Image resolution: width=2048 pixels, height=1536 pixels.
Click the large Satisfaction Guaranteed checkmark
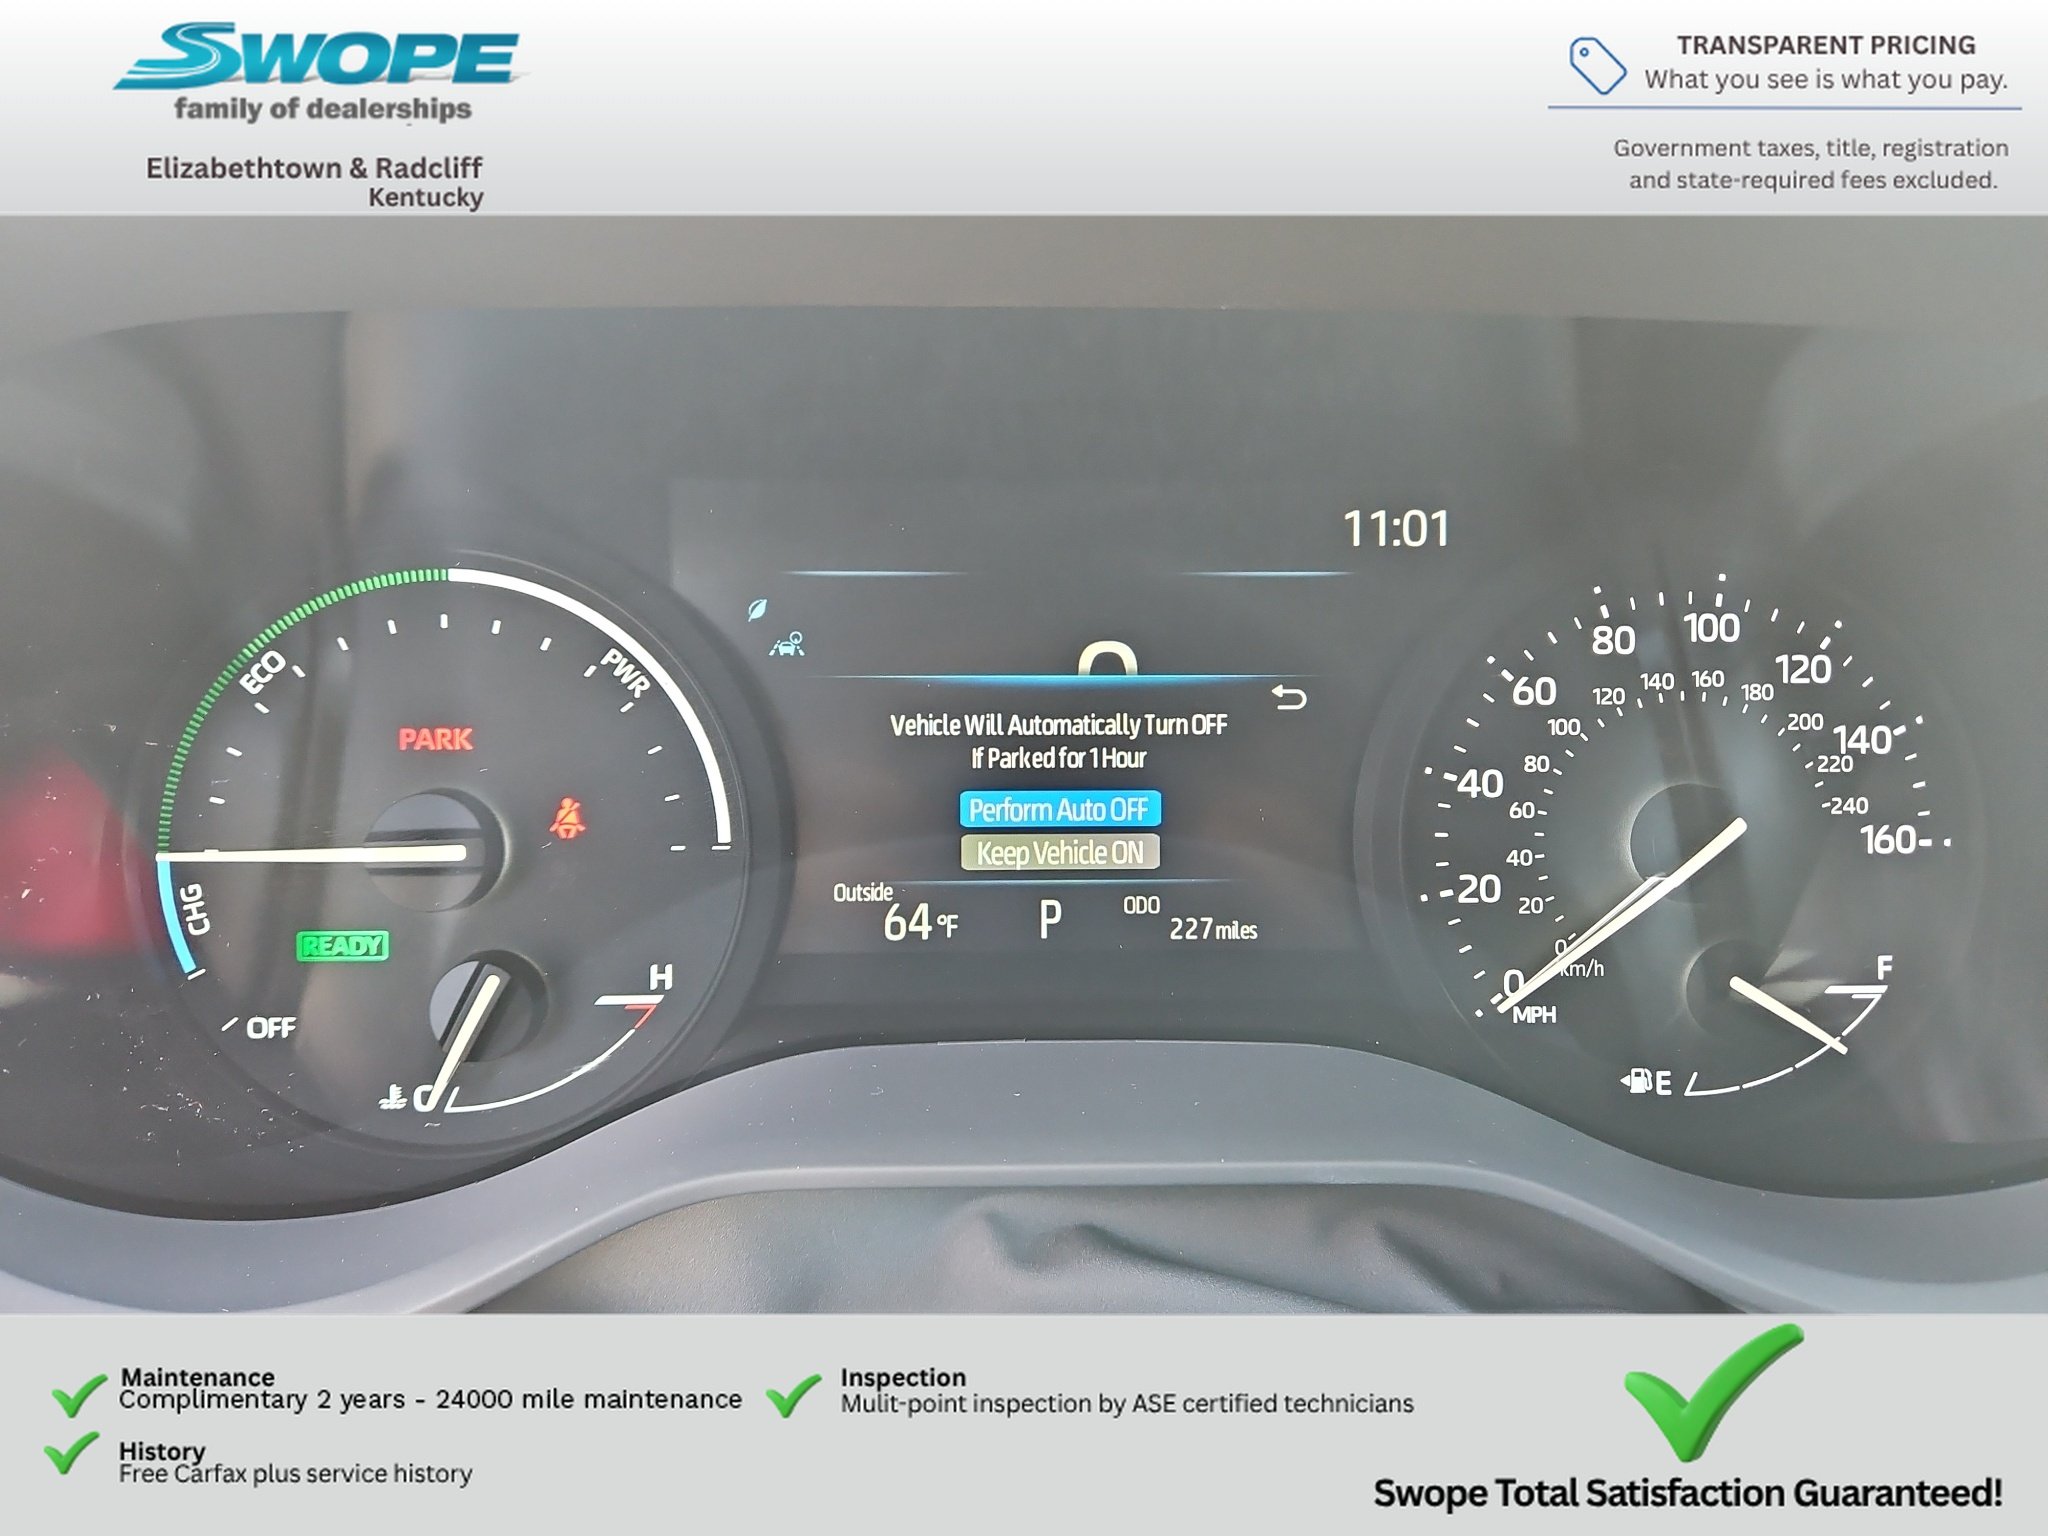(1714, 1392)
